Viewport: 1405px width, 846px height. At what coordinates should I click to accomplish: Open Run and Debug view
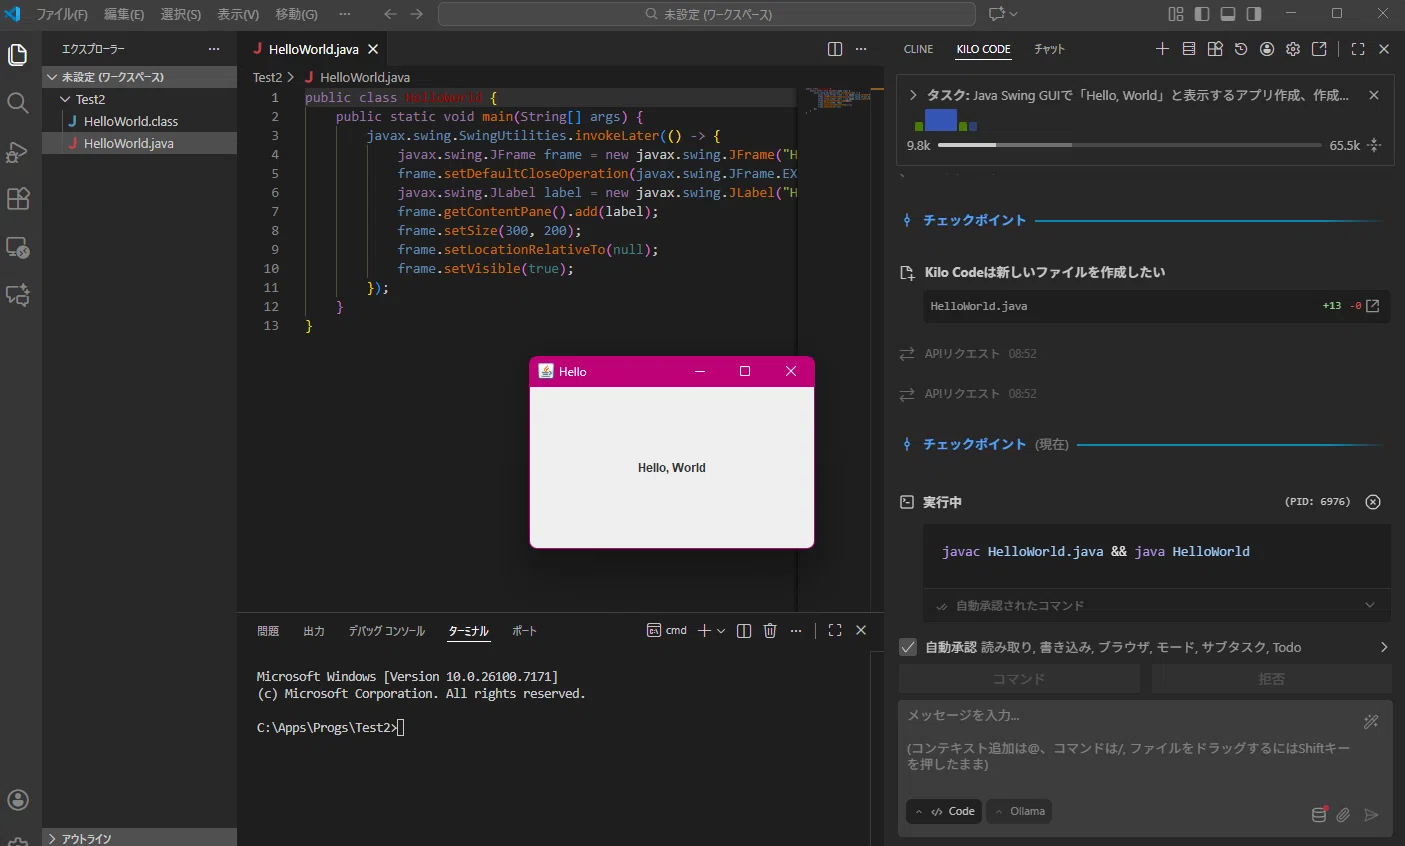tap(18, 151)
